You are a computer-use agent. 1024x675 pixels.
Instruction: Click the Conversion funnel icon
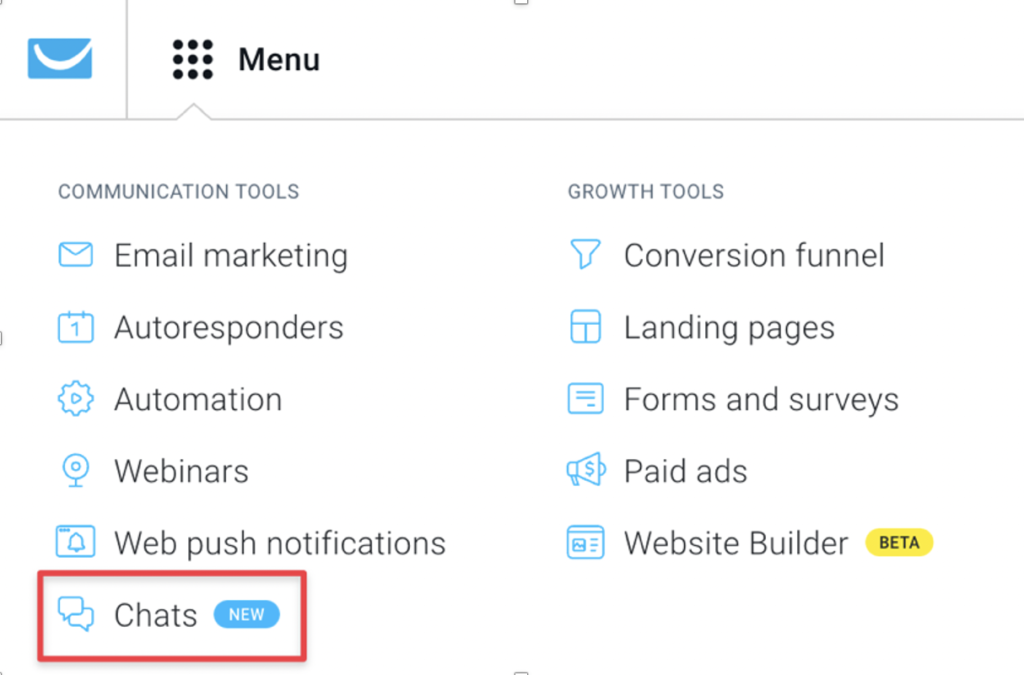(x=585, y=254)
